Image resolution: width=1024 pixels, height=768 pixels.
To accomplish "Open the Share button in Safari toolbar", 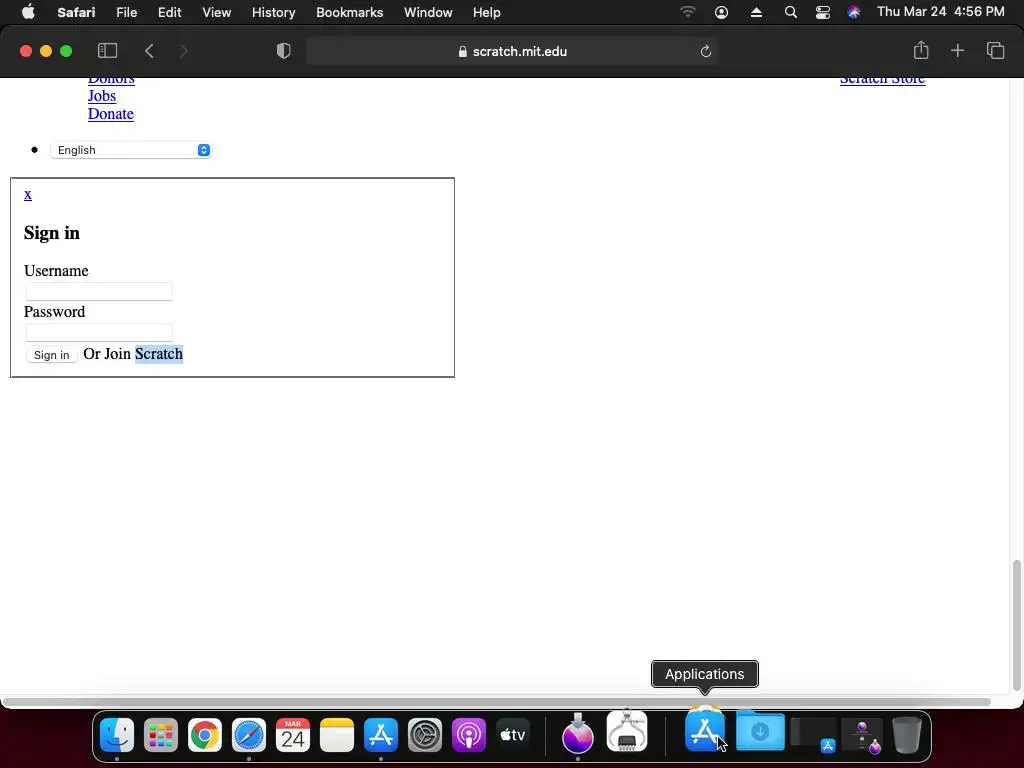I will (921, 50).
